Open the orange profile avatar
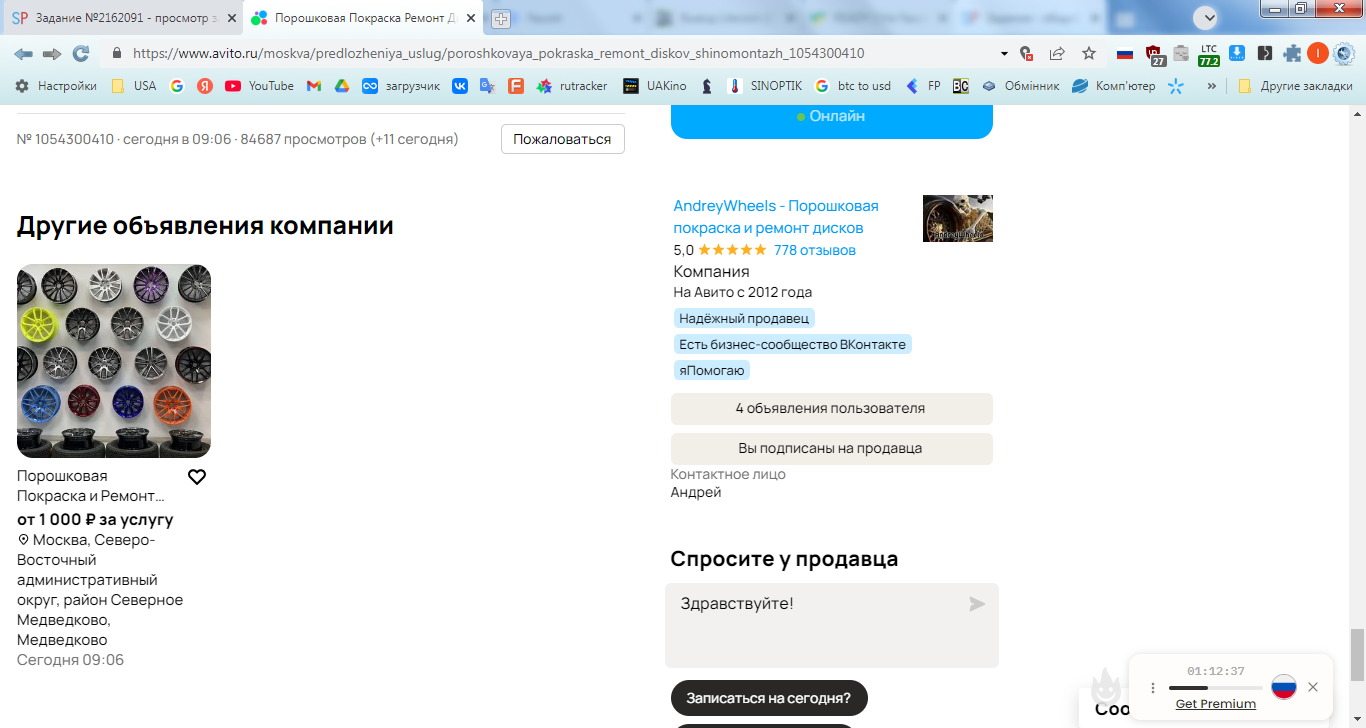 point(1318,54)
